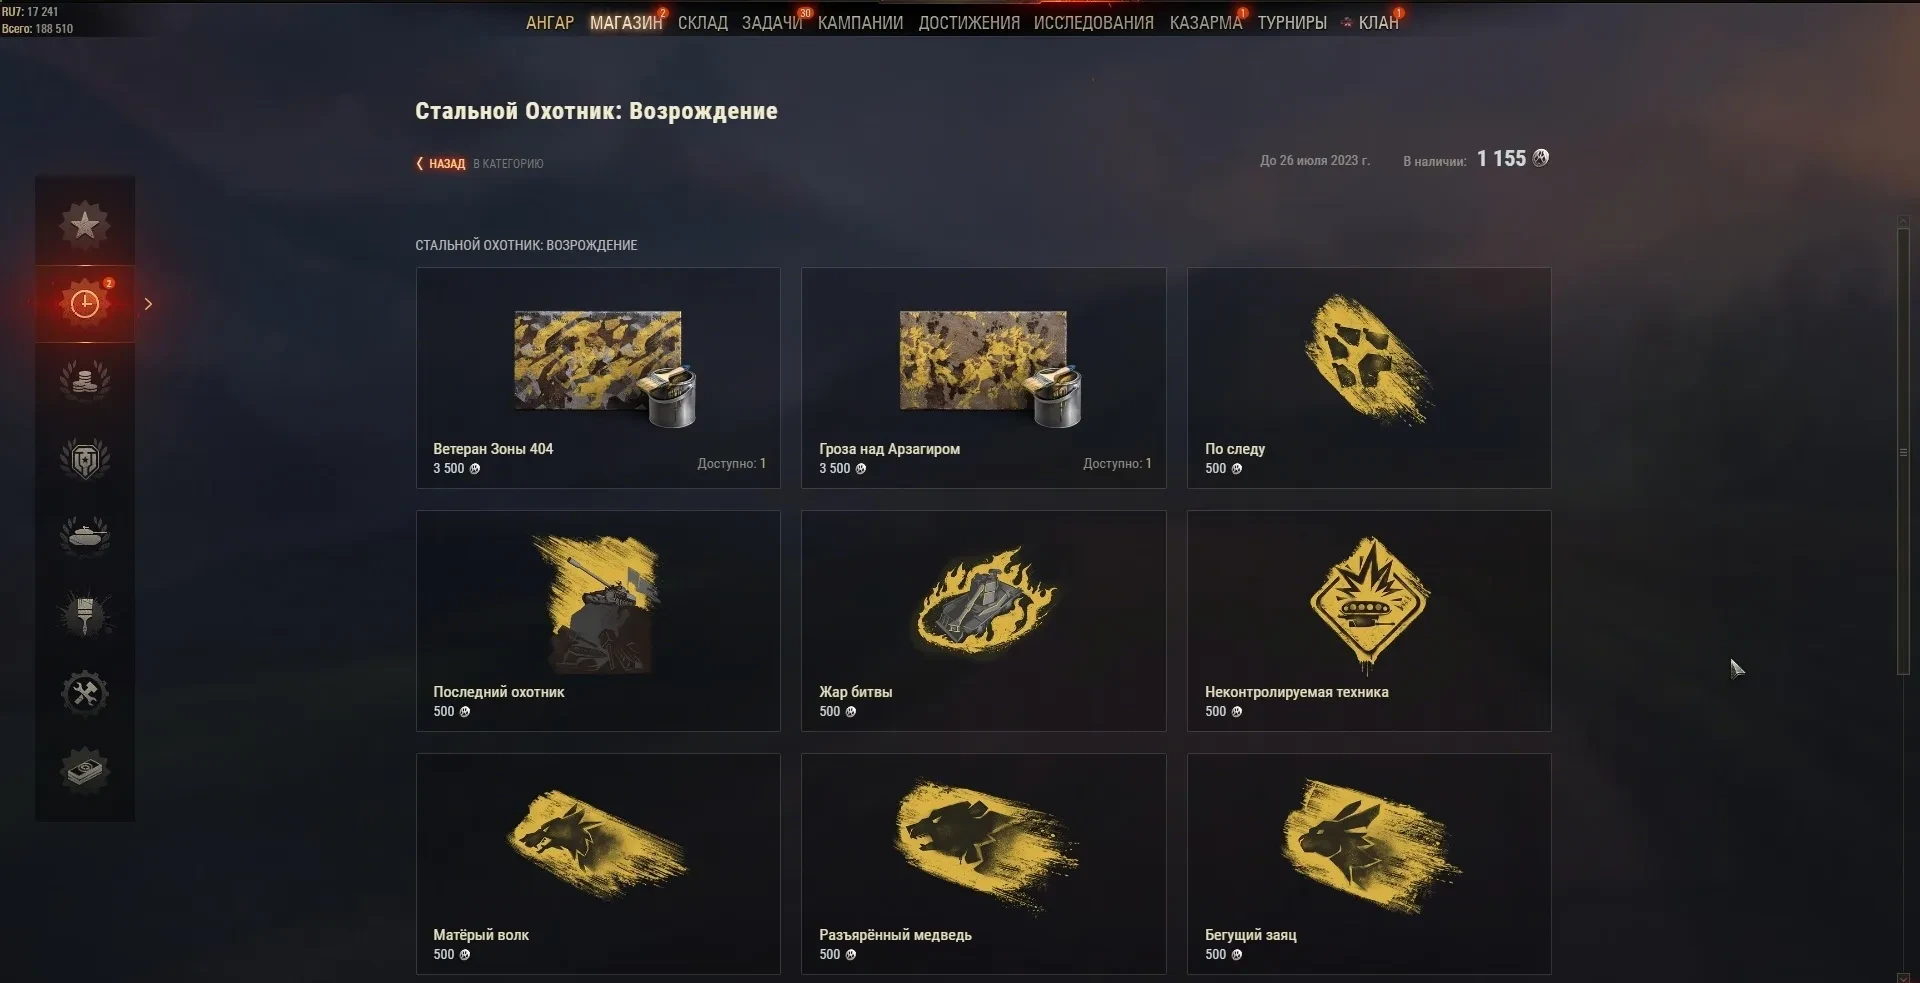Open the tank shield emblem sidebar category

coord(85,459)
